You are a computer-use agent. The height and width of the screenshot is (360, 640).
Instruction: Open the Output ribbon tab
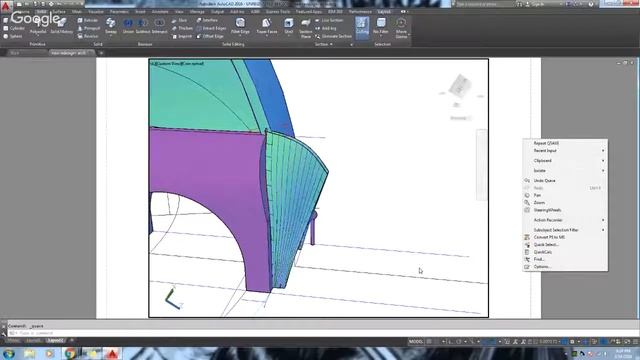[217, 12]
